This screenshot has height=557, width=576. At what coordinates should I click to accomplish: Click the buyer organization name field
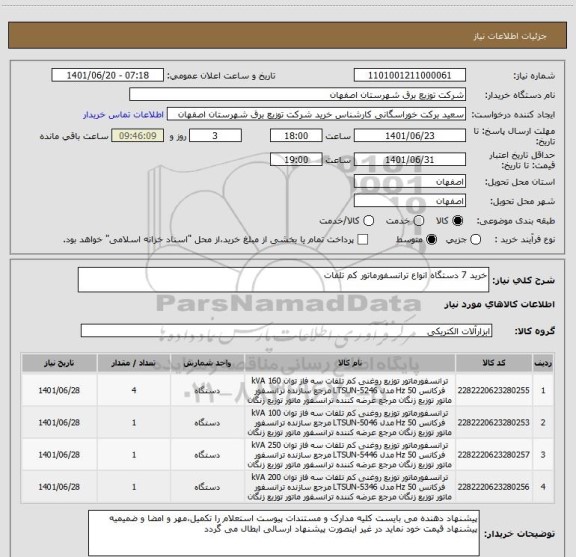297,95
